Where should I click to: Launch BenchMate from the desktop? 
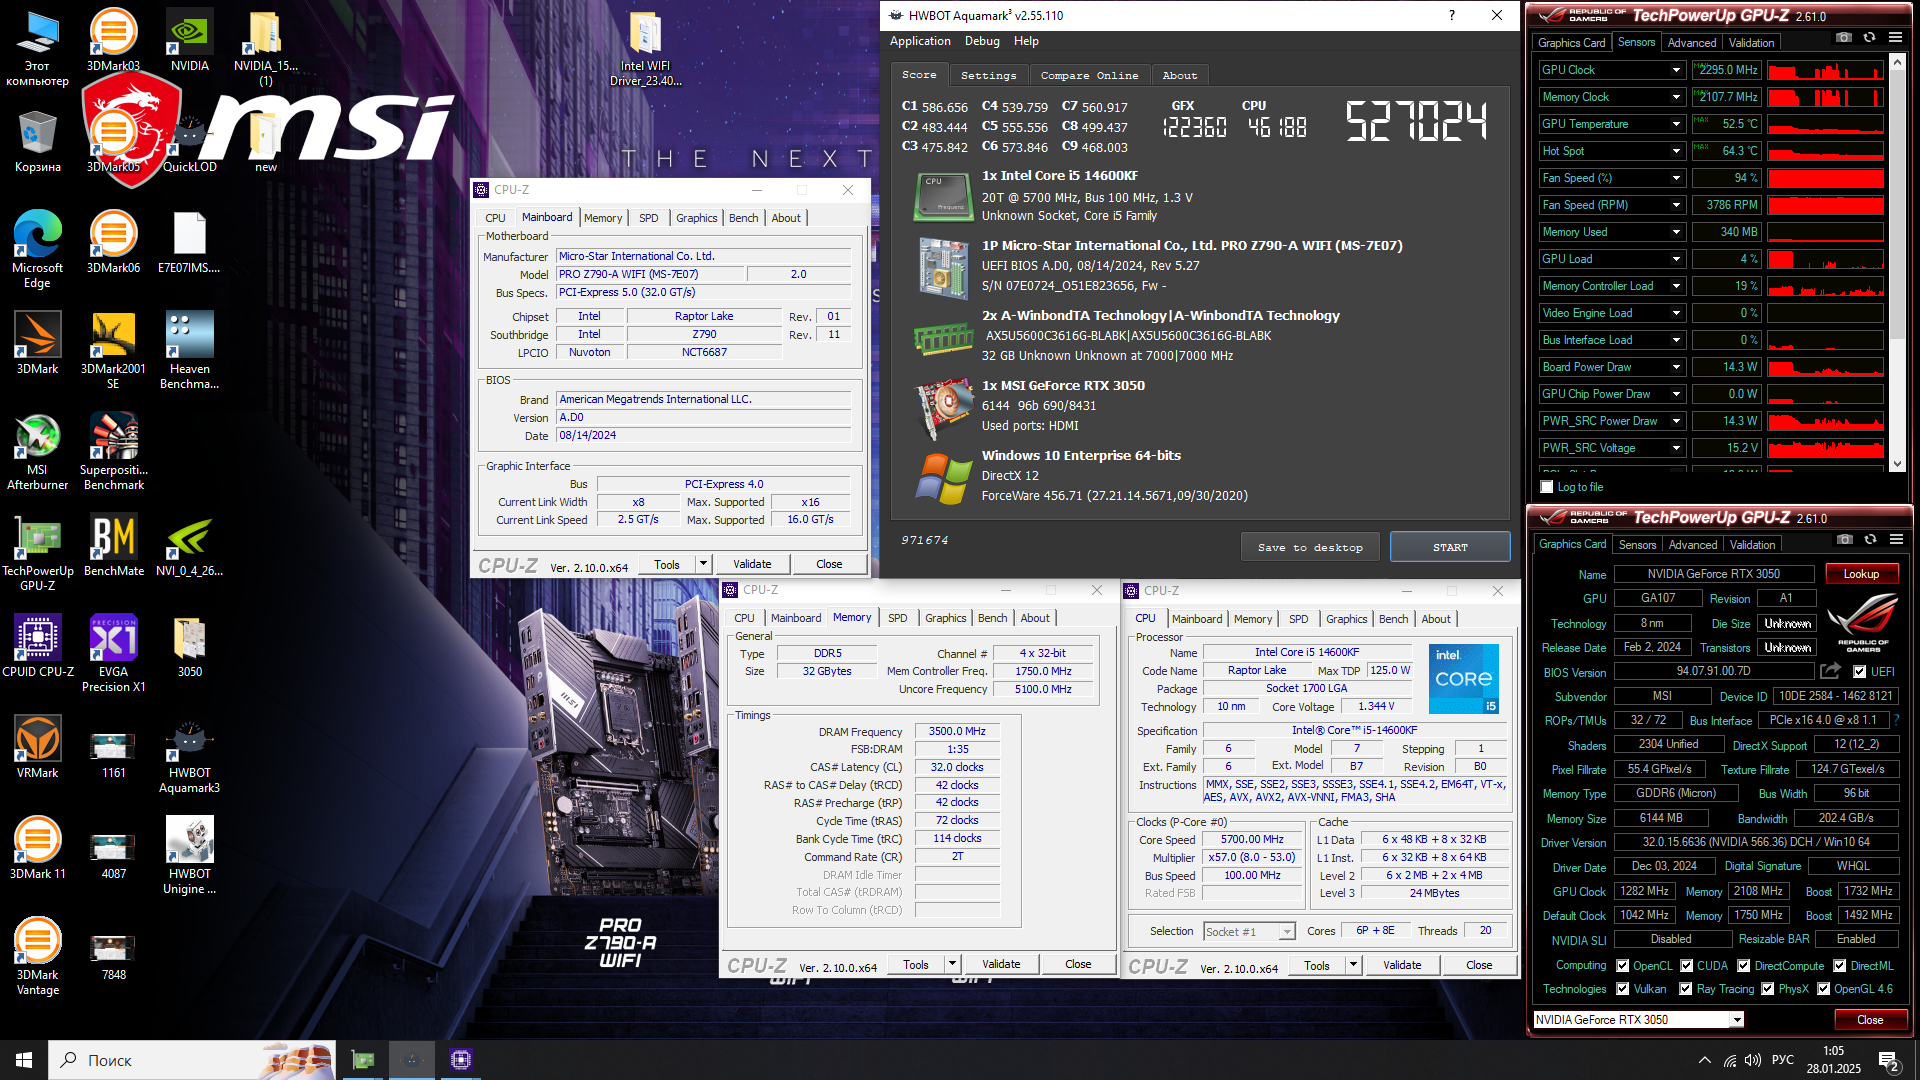pos(113,545)
